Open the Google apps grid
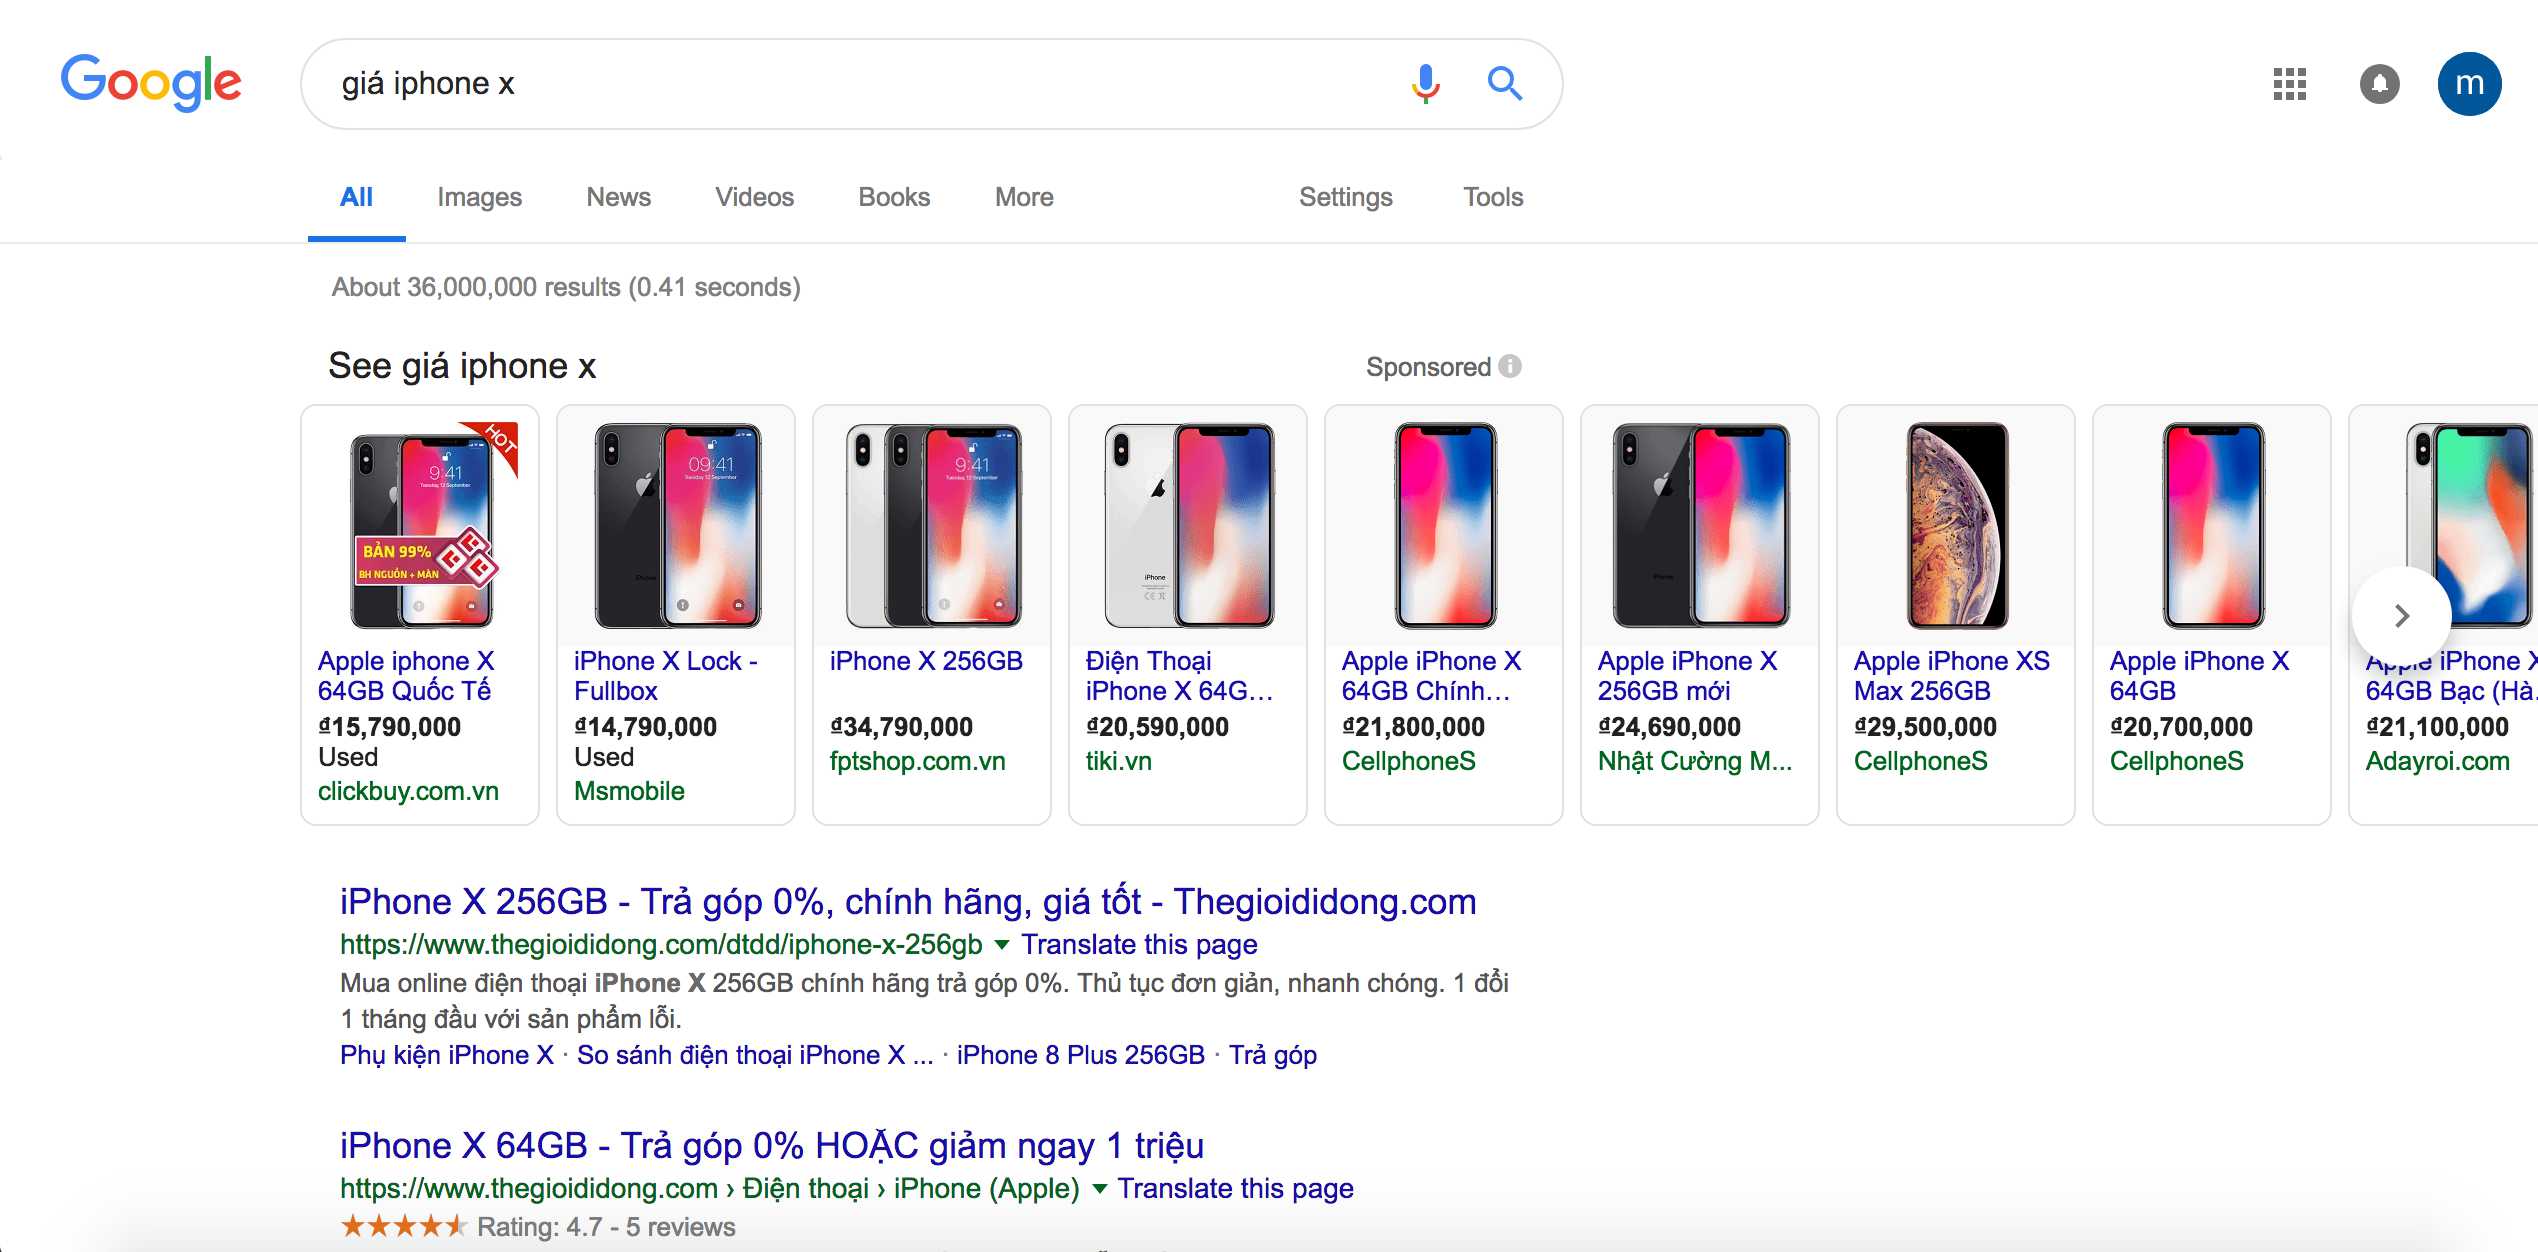This screenshot has width=2538, height=1252. tap(2289, 84)
